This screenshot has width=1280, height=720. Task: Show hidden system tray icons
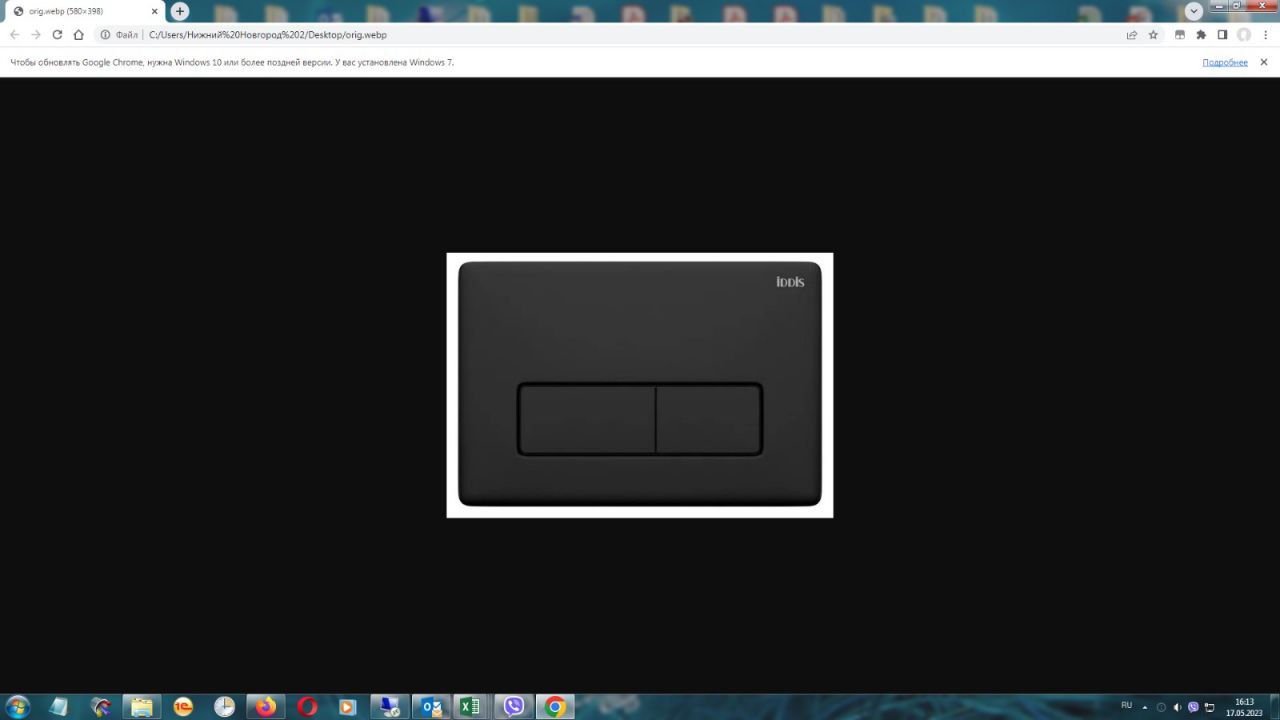tap(1145, 707)
